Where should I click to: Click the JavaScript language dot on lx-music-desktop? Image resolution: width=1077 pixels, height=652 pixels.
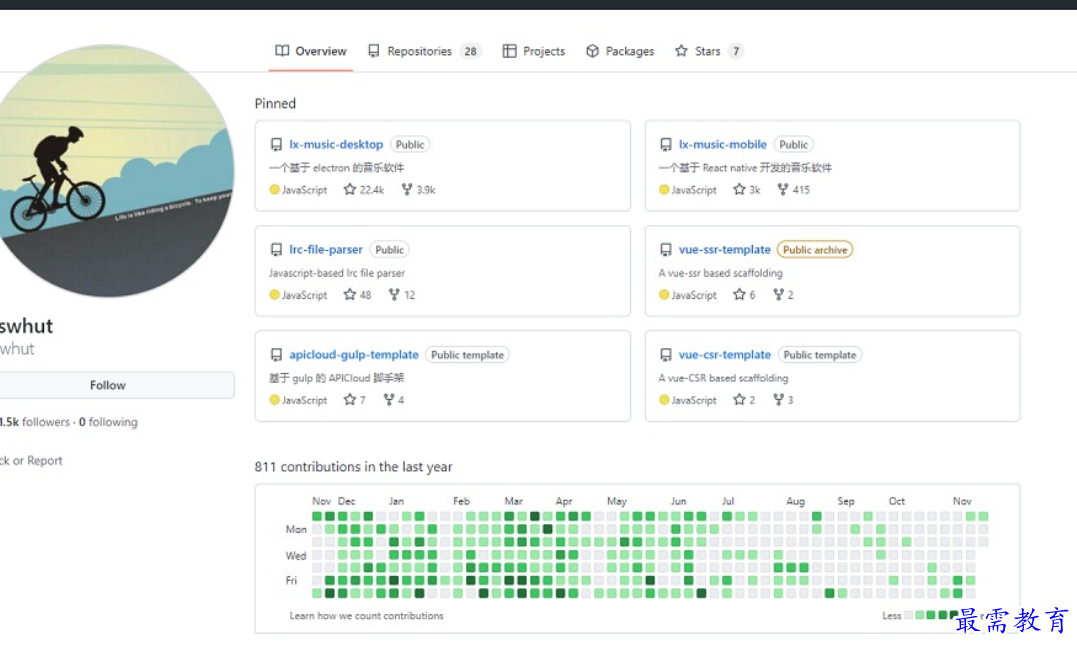(274, 190)
